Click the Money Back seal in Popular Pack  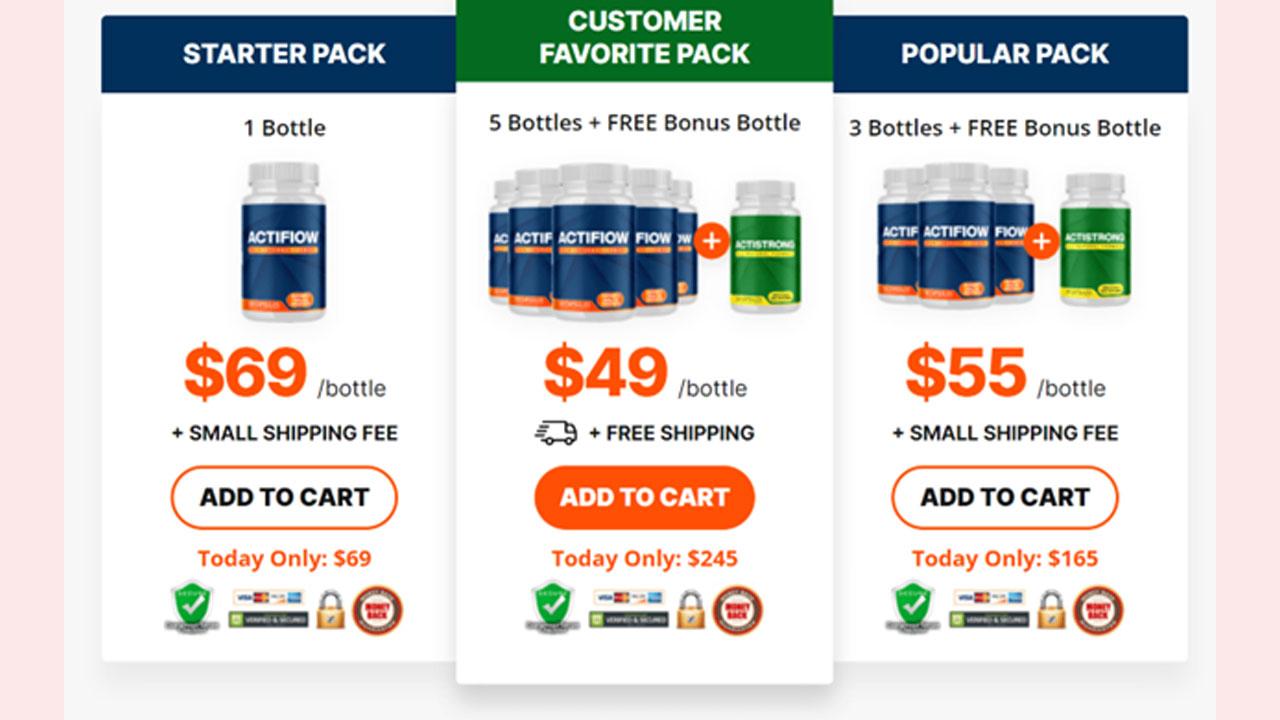[1098, 611]
